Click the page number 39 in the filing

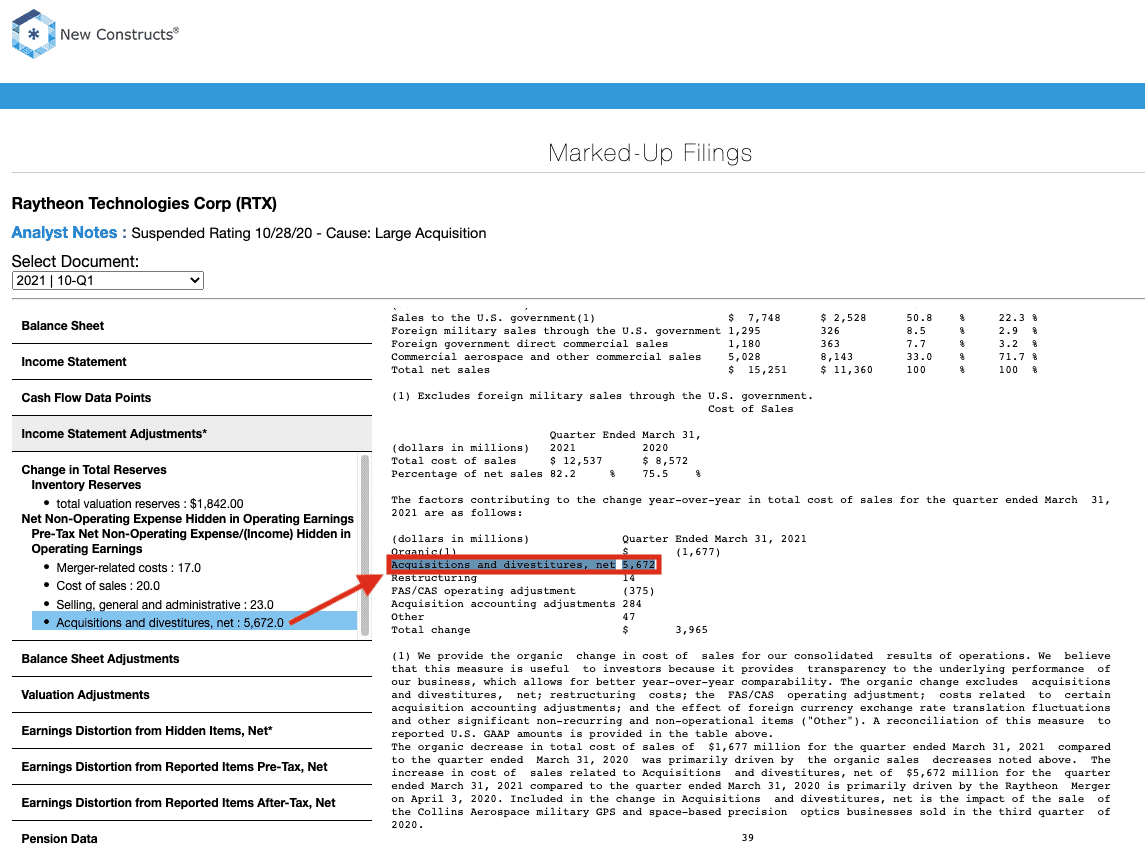pyautogui.click(x=748, y=838)
